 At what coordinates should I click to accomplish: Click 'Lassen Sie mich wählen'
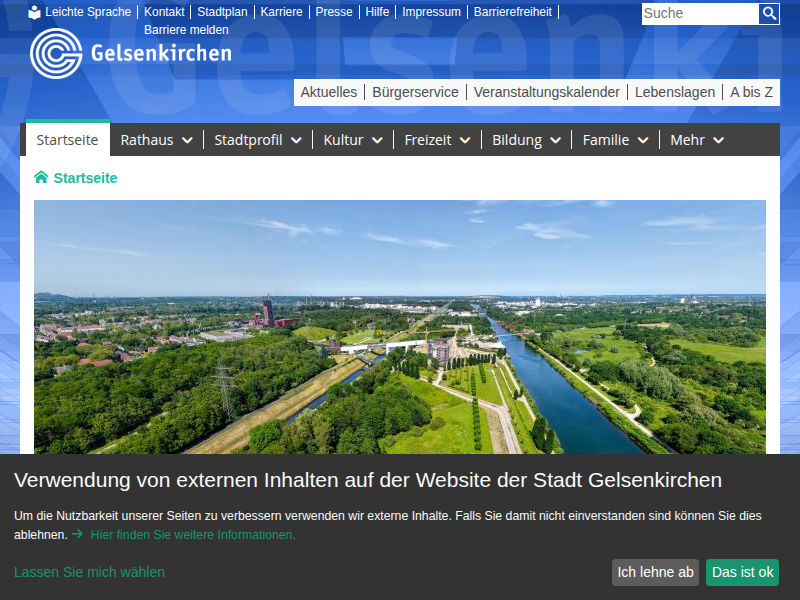click(x=89, y=572)
